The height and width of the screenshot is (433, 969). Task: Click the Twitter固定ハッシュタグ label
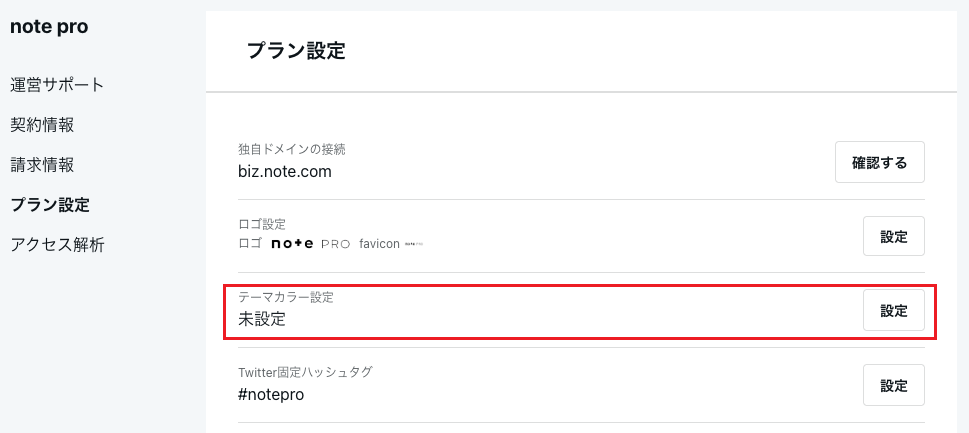click(x=305, y=372)
